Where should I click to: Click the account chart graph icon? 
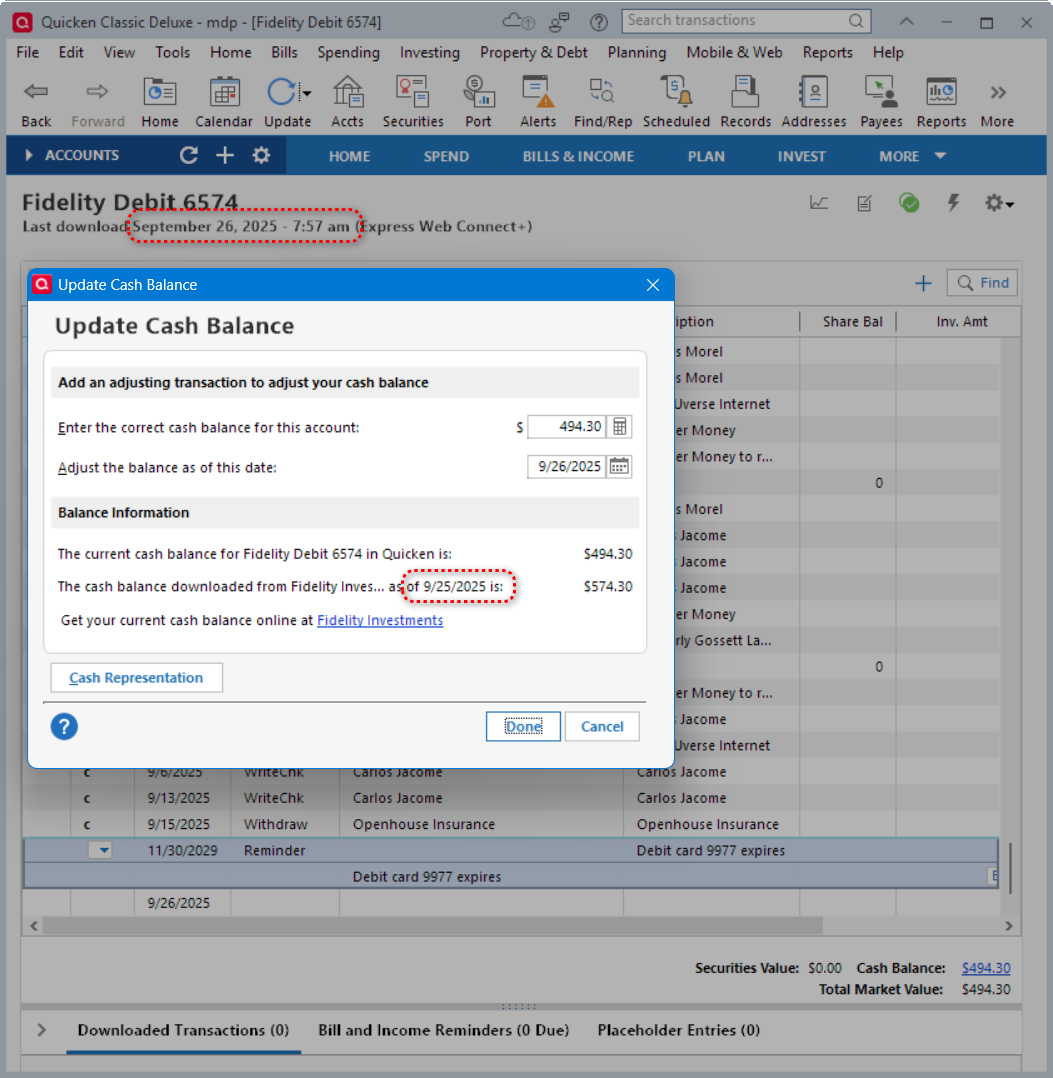coord(819,203)
